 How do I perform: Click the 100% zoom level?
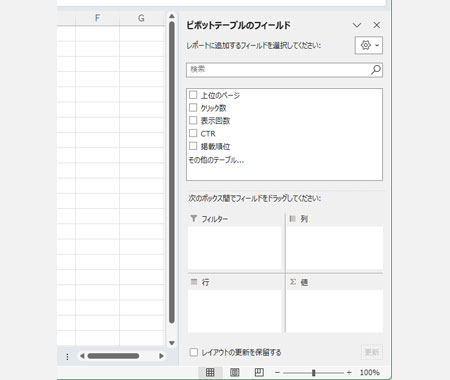click(369, 372)
